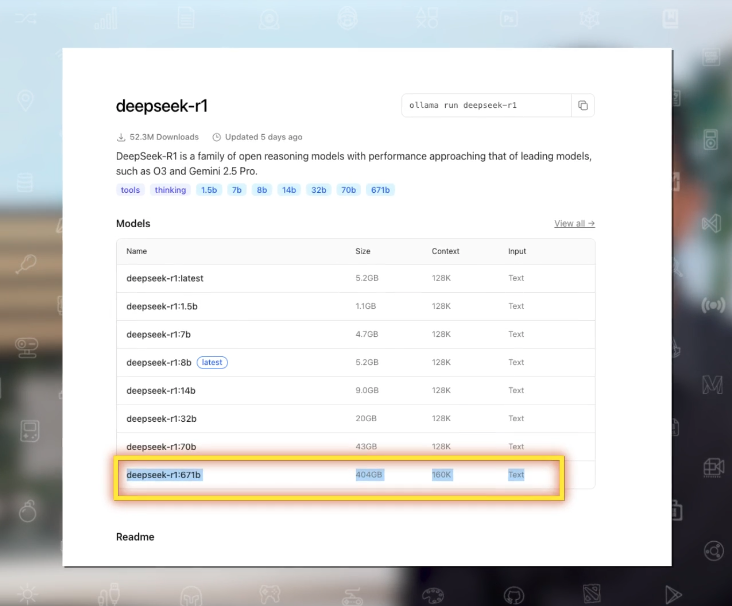
Task: Open the deepseek-r1:1.5b model
Action: coord(162,306)
